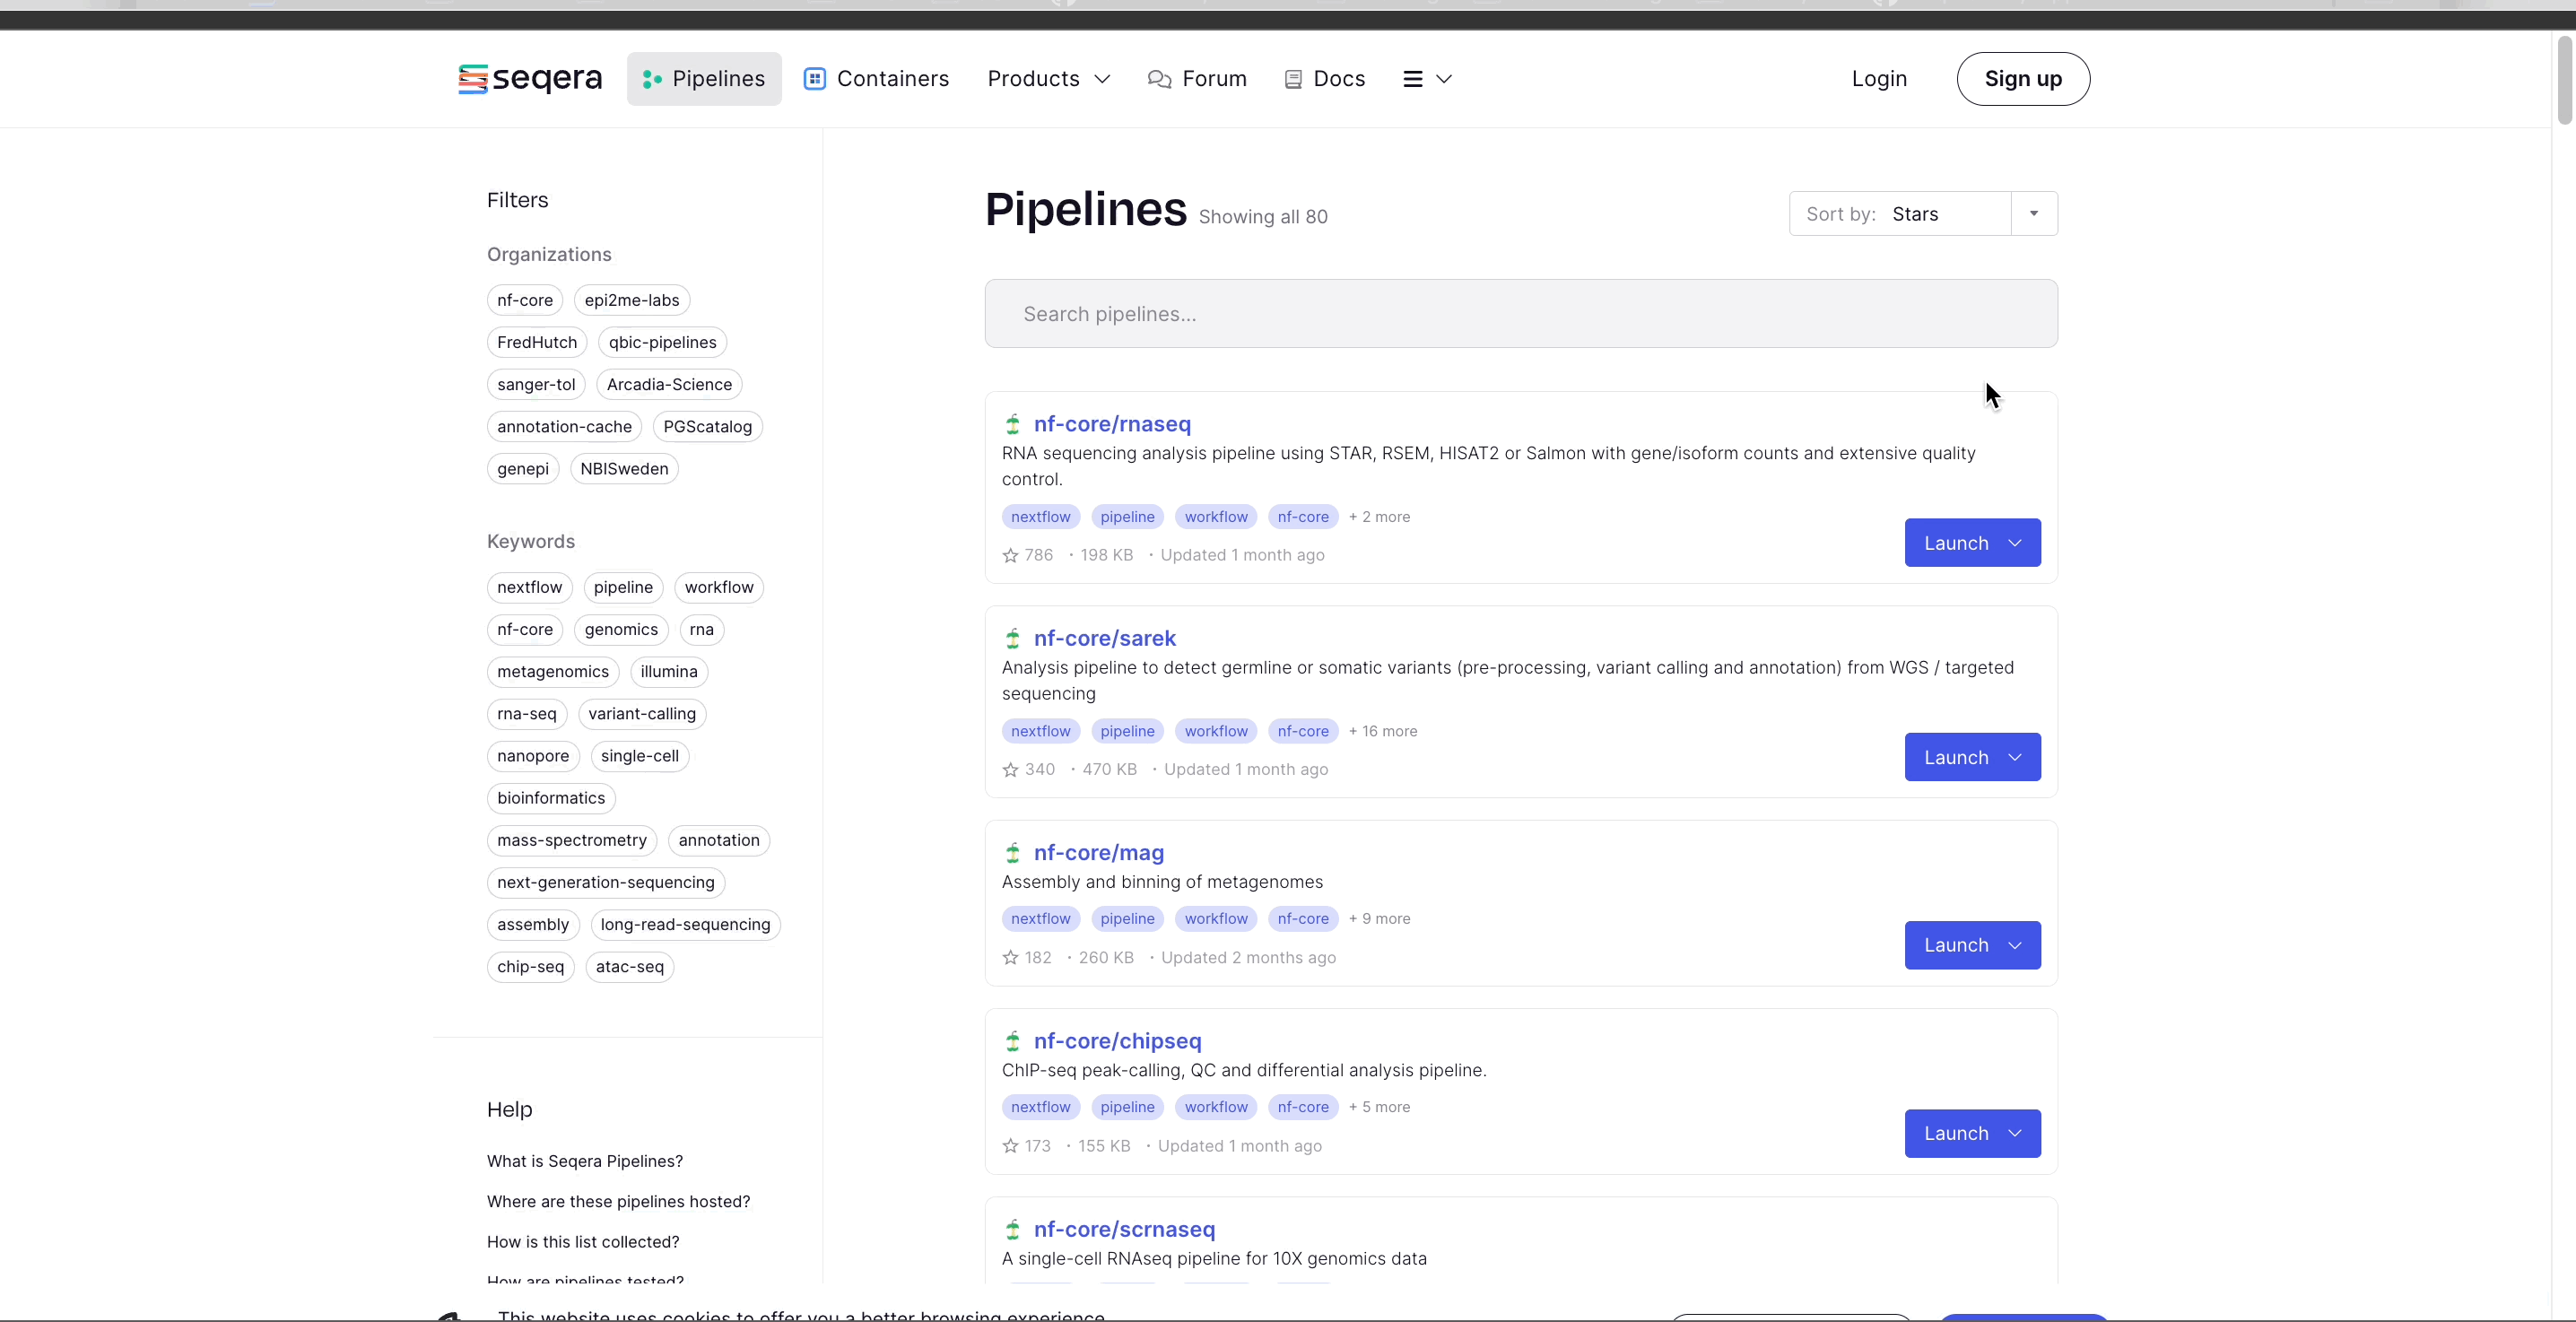
Task: Click the Seqera logo
Action: click(x=528, y=79)
